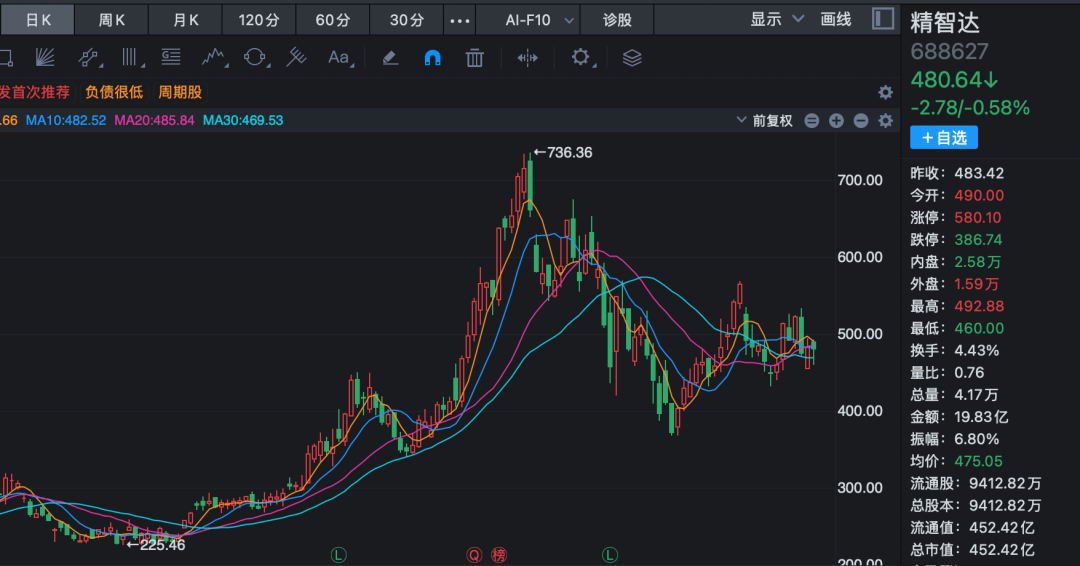
Task: Select the eraser tool
Action: [x=391, y=58]
